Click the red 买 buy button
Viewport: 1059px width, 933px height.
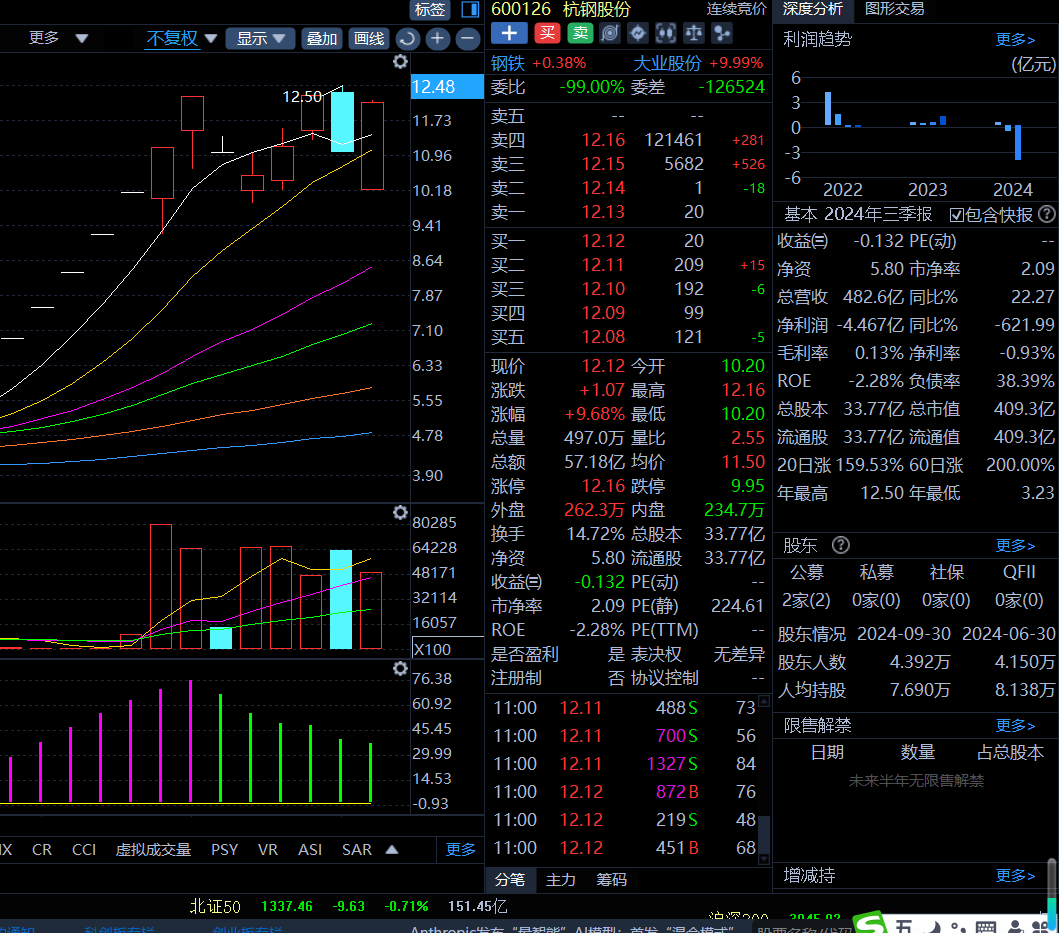[547, 33]
